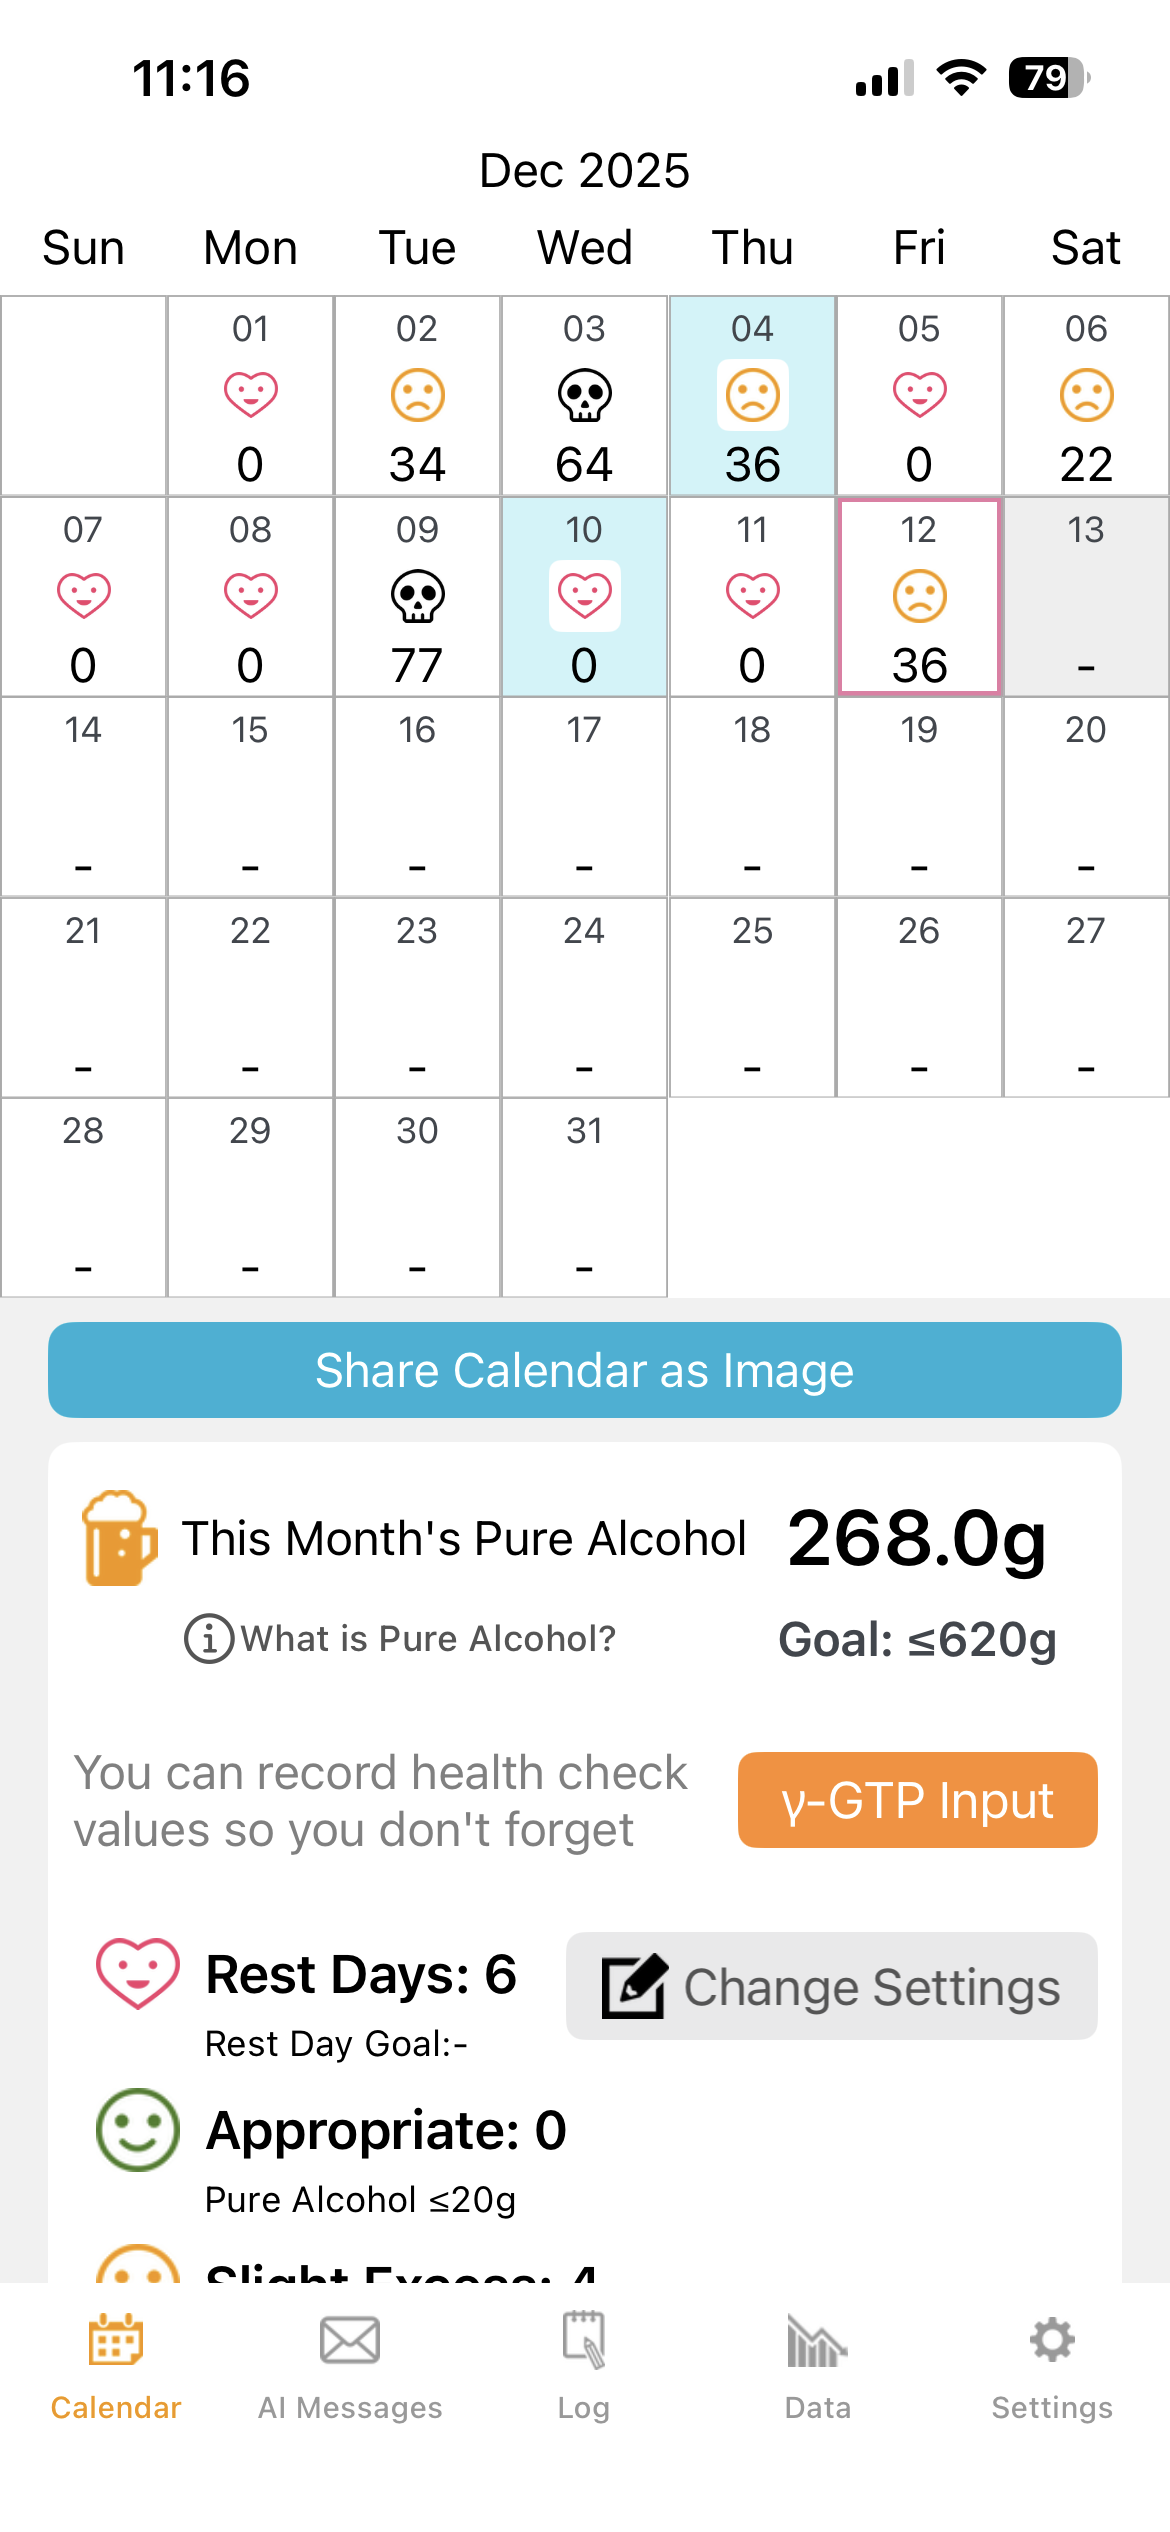Click the Change Settings button
1170x2532 pixels.
(831, 1986)
